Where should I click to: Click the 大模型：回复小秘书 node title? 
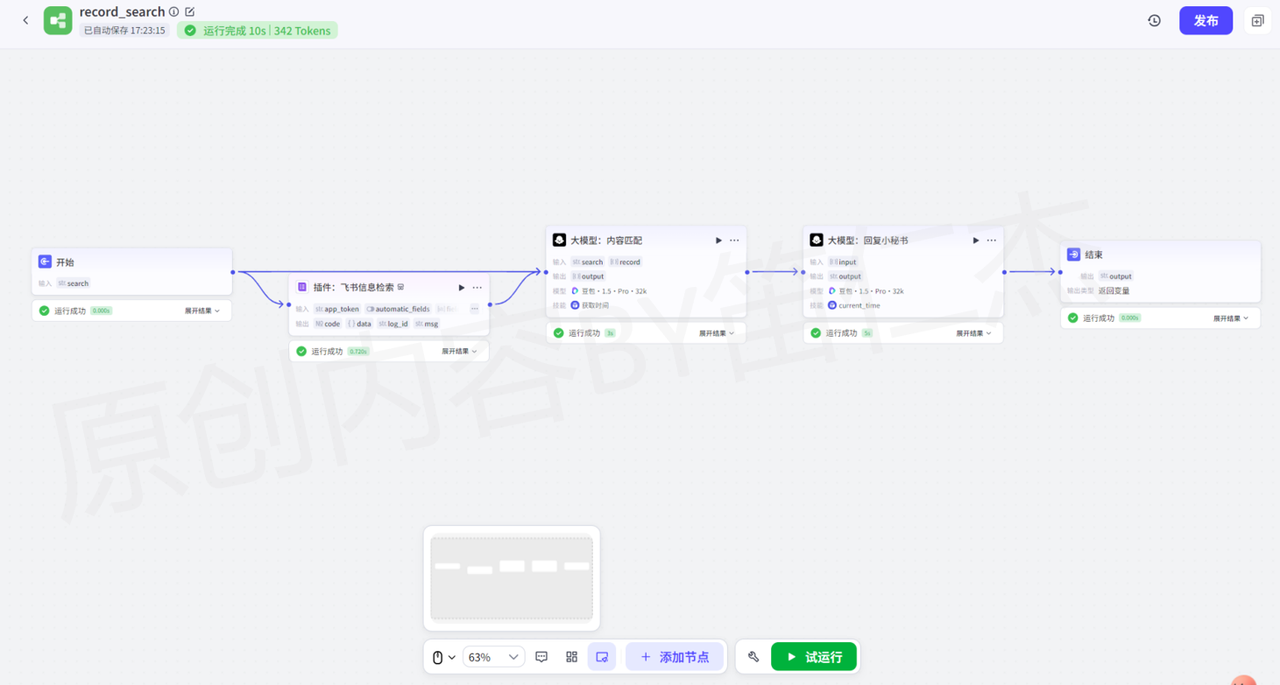pos(867,241)
